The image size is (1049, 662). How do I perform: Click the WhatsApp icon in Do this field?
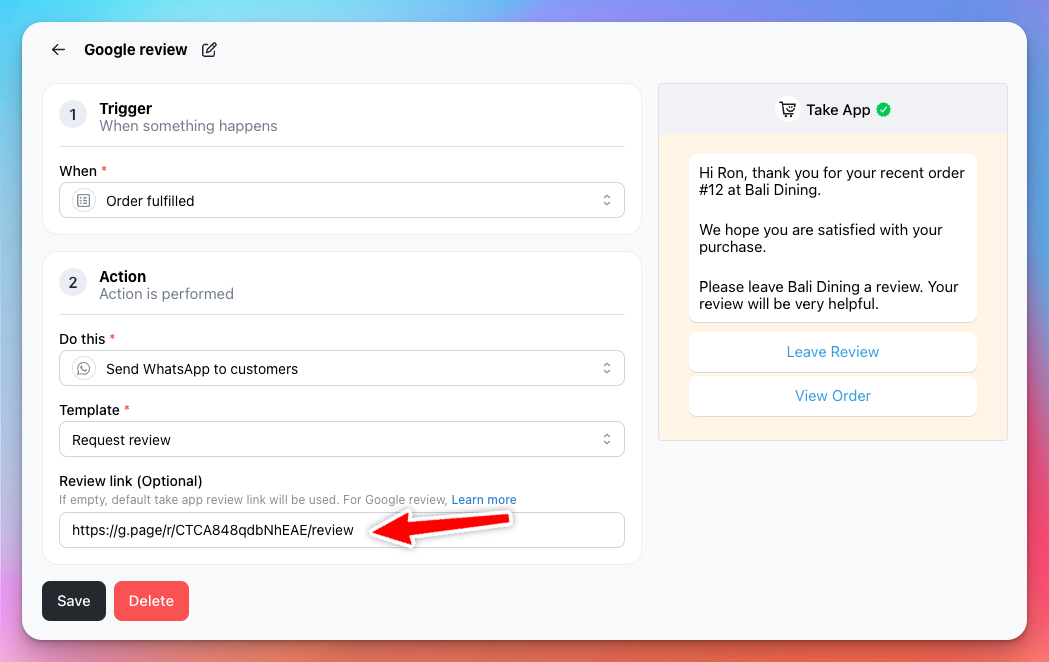[84, 368]
